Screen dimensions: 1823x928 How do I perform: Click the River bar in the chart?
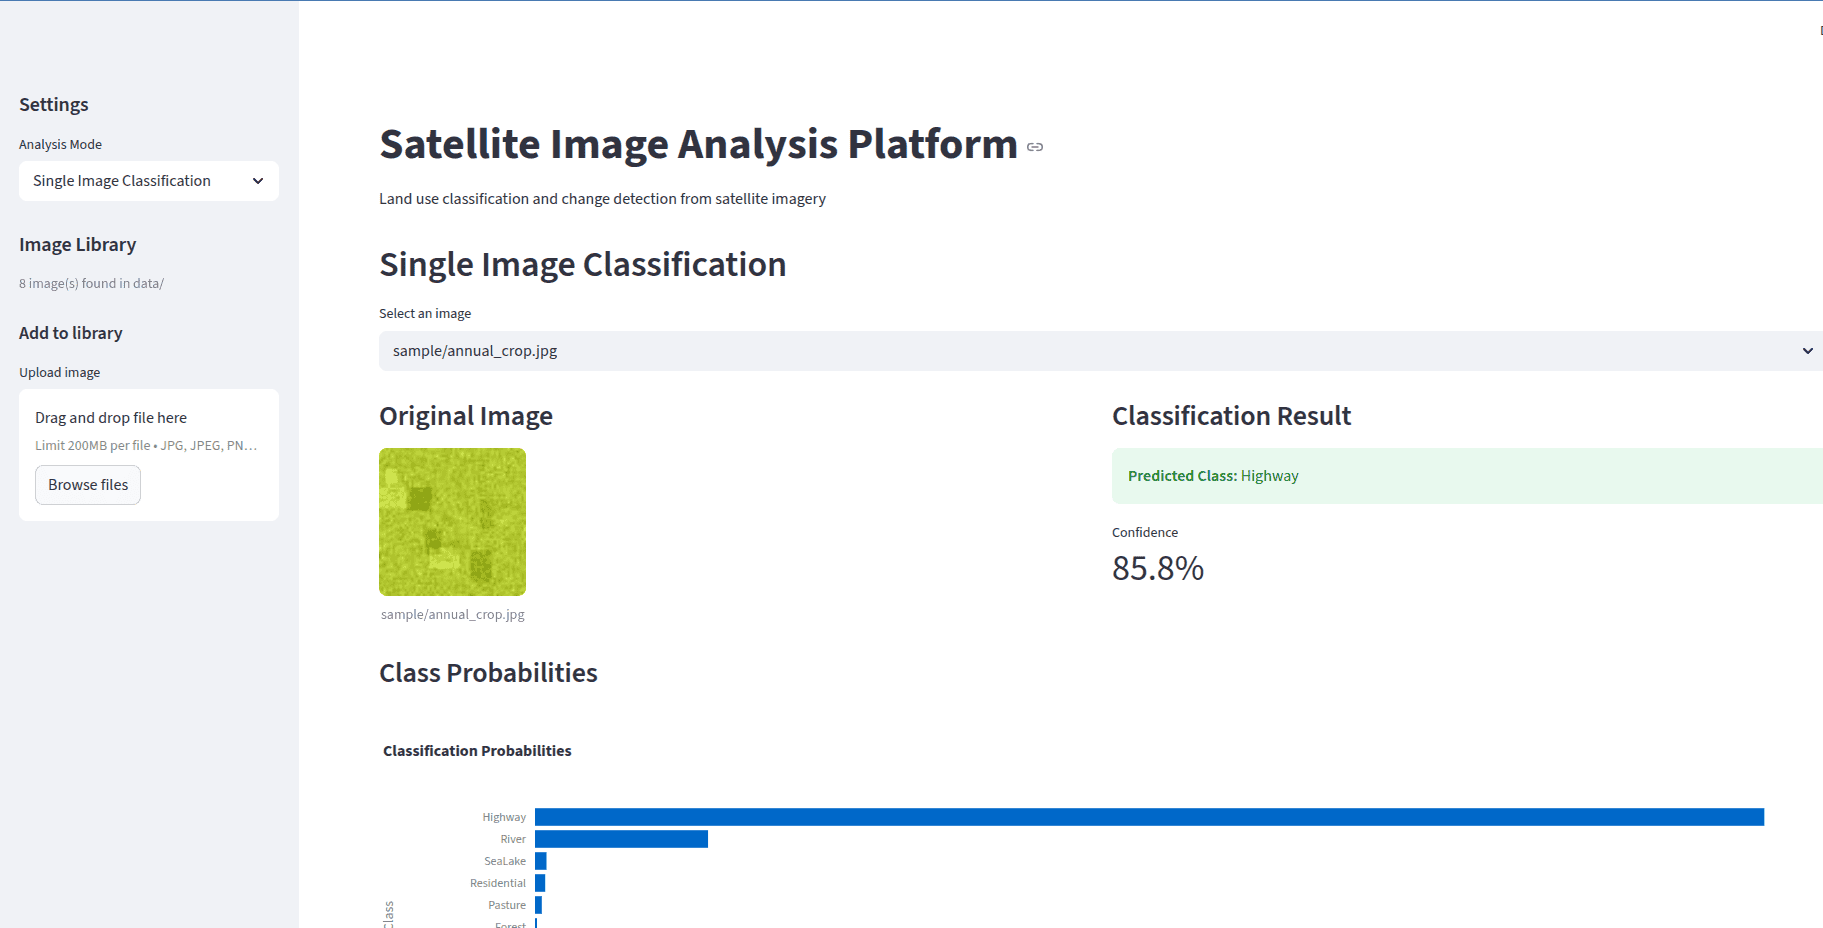click(620, 838)
